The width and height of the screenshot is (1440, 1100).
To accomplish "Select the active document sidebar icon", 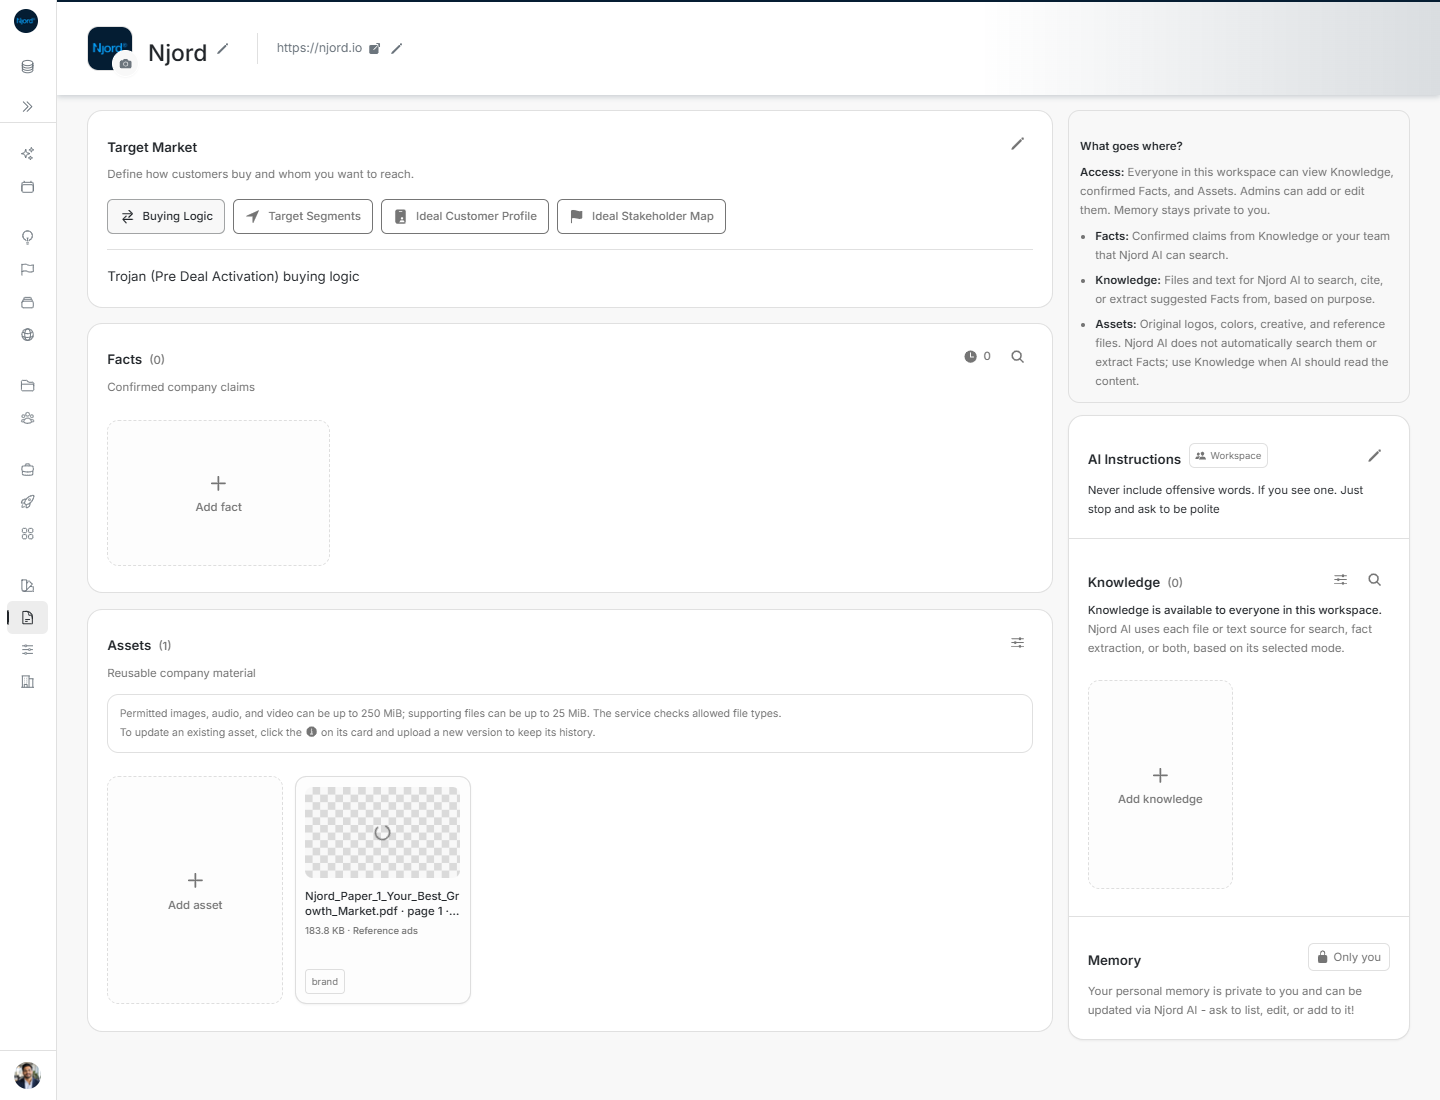I will coord(27,617).
